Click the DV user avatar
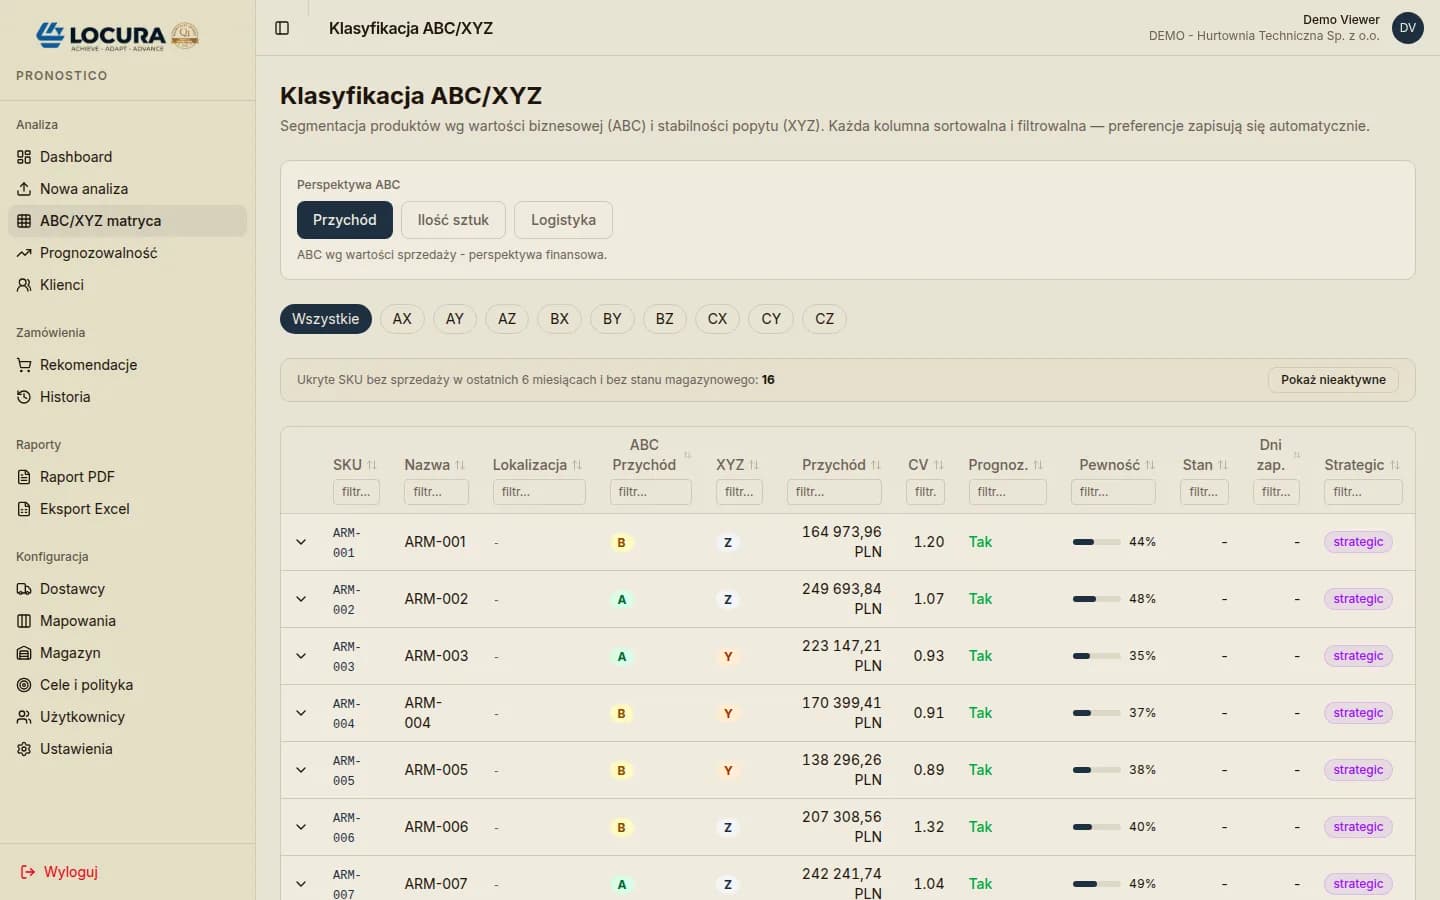1440x900 pixels. click(x=1407, y=28)
